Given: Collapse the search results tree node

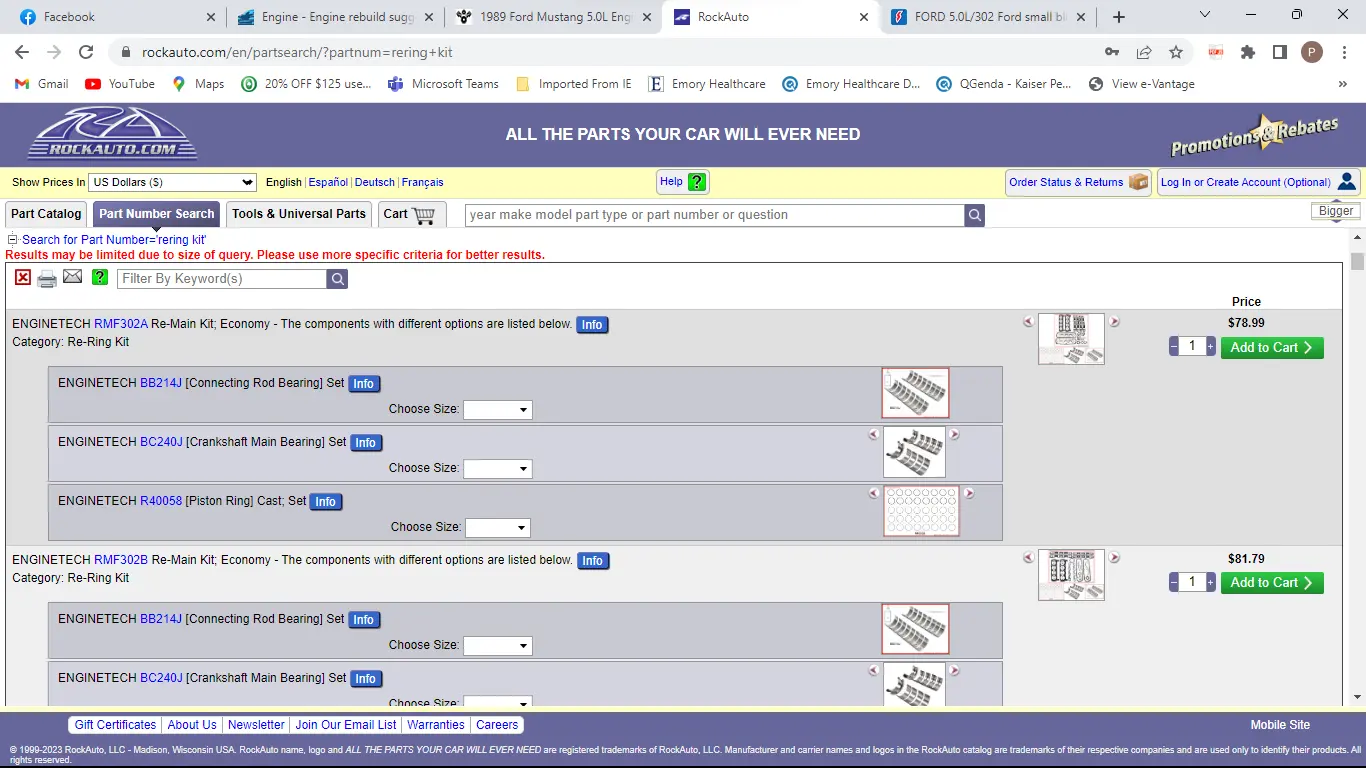Looking at the screenshot, I should [13, 240].
